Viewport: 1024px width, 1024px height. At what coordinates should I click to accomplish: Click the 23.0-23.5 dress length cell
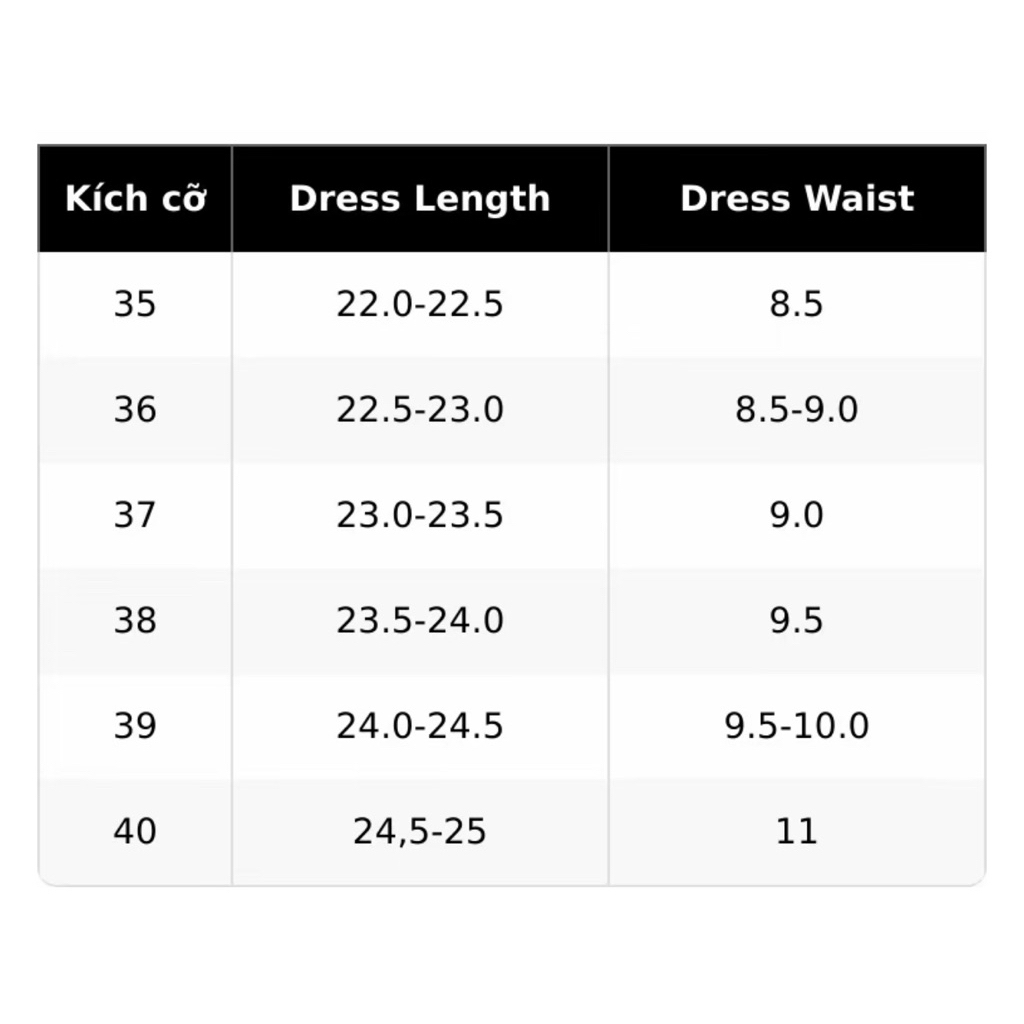pos(420,515)
